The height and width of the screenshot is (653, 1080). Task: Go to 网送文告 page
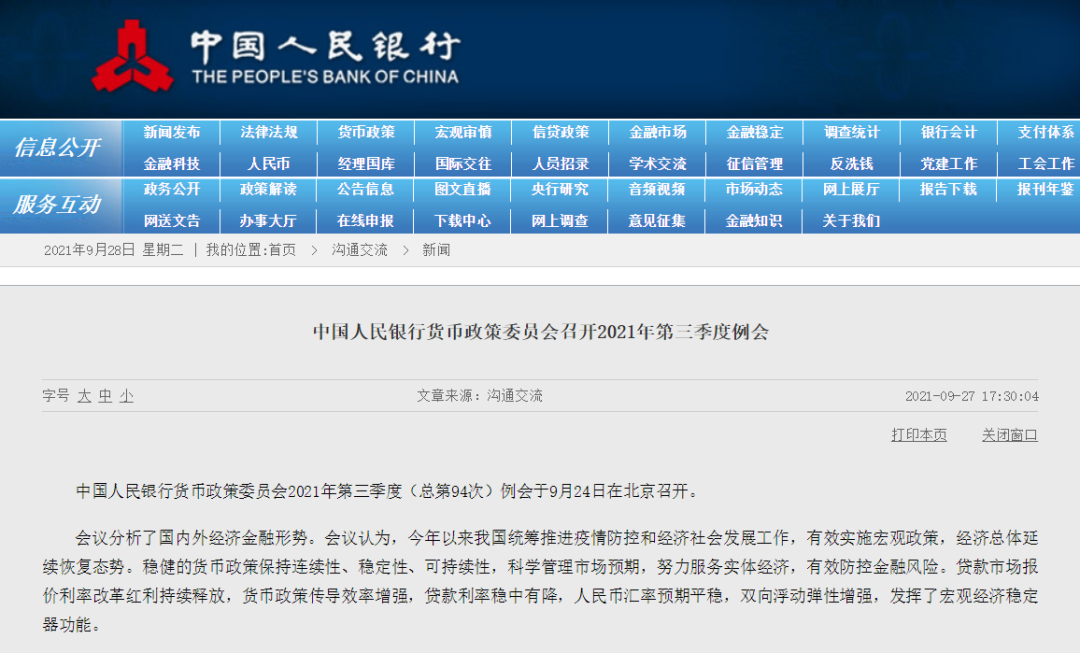pos(172,220)
